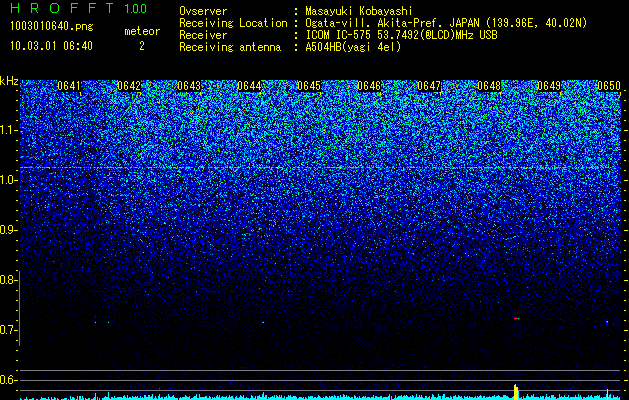629x400 pixels.
Task: Click the 0645 time marker
Action: [x=309, y=86]
